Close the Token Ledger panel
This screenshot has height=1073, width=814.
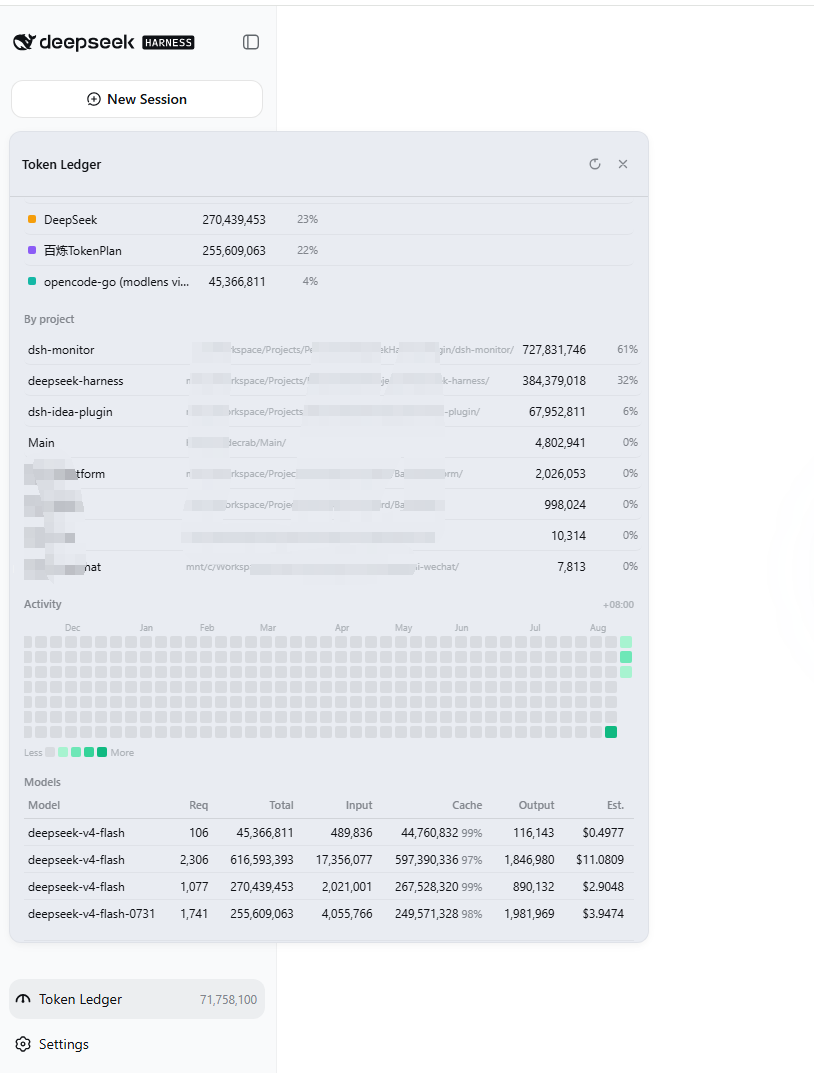(x=623, y=164)
